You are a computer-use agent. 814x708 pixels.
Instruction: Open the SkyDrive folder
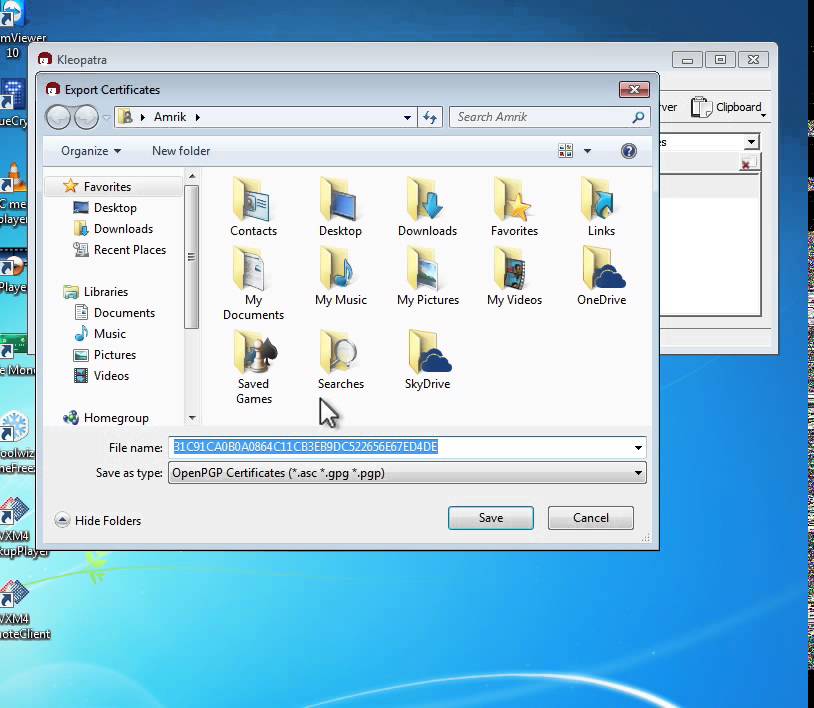point(427,360)
